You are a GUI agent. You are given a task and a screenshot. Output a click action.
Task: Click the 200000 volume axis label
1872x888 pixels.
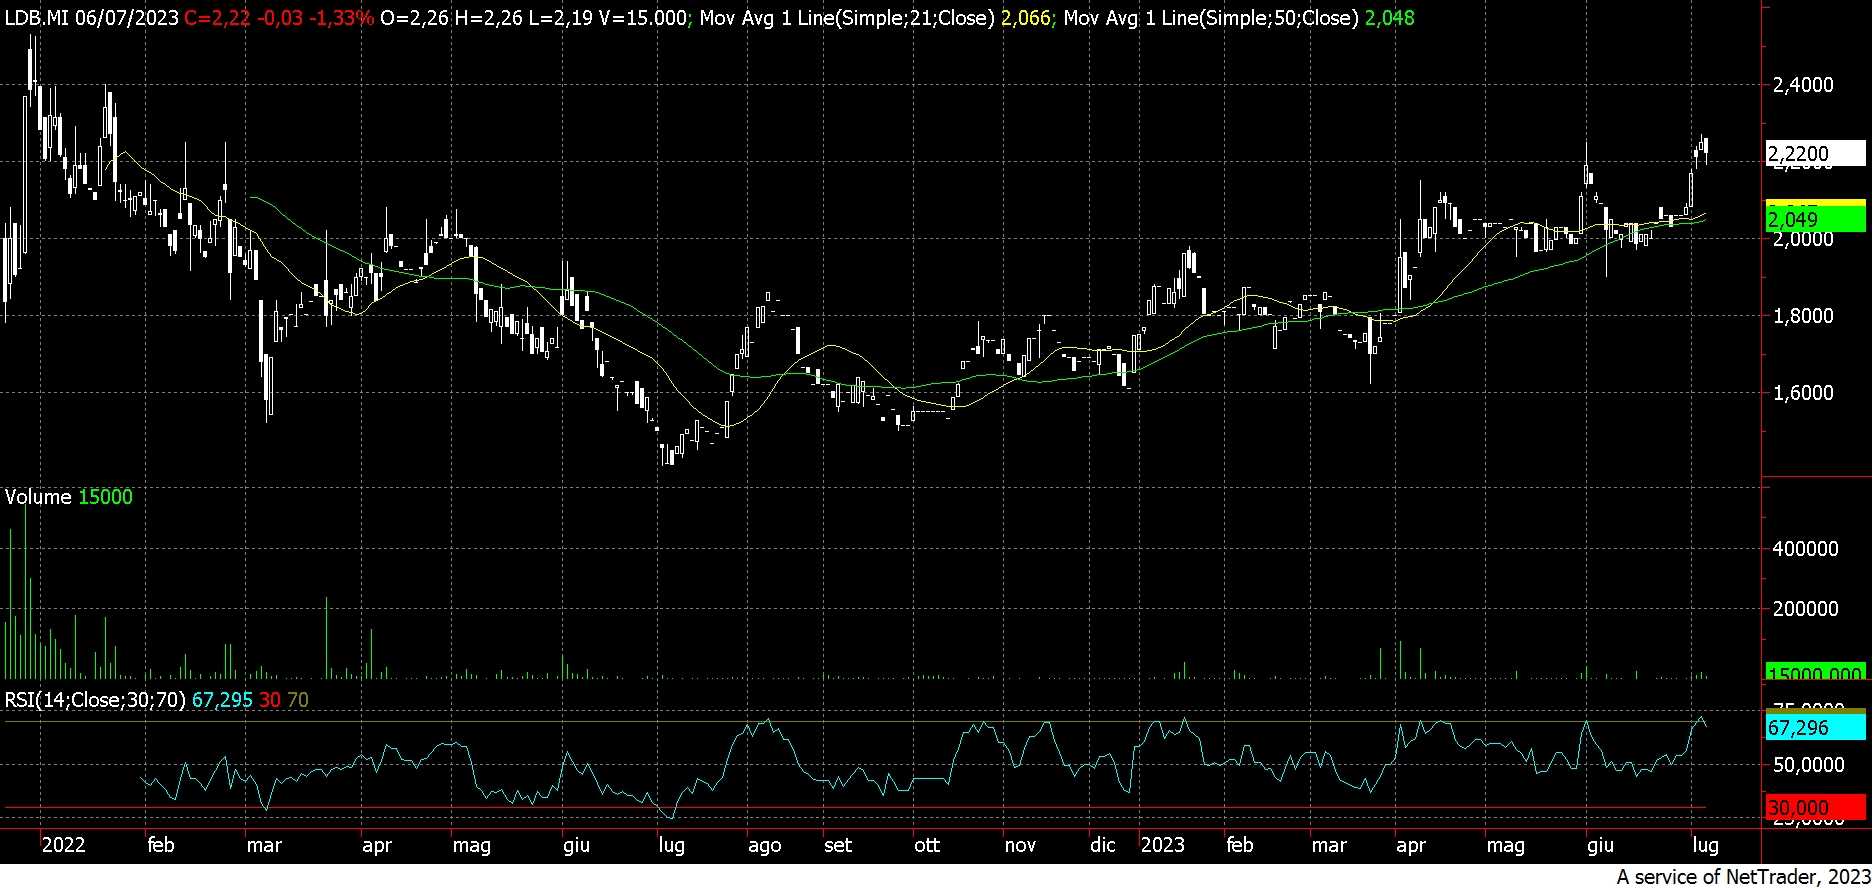coord(1805,609)
